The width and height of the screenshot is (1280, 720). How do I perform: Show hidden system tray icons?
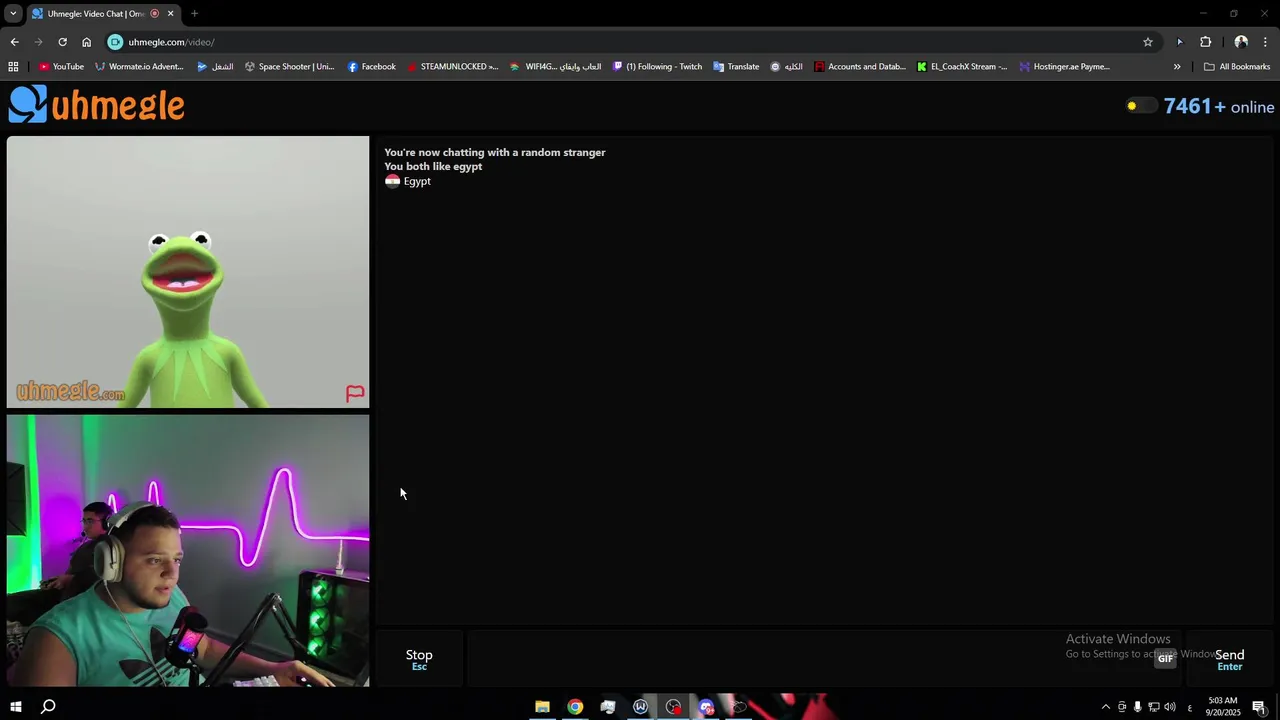pos(1105,707)
